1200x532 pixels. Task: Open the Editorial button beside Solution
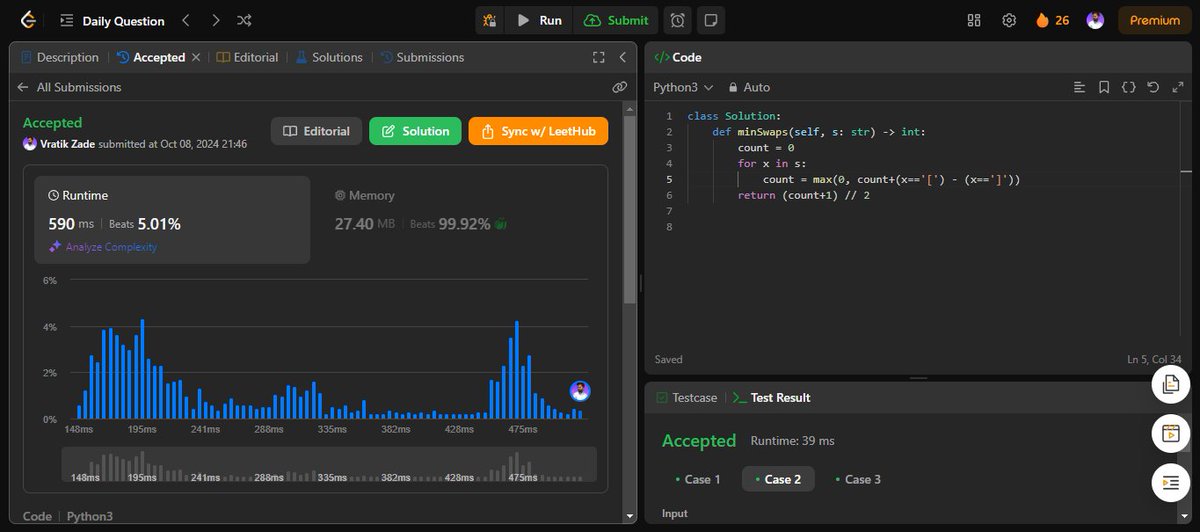pos(316,131)
